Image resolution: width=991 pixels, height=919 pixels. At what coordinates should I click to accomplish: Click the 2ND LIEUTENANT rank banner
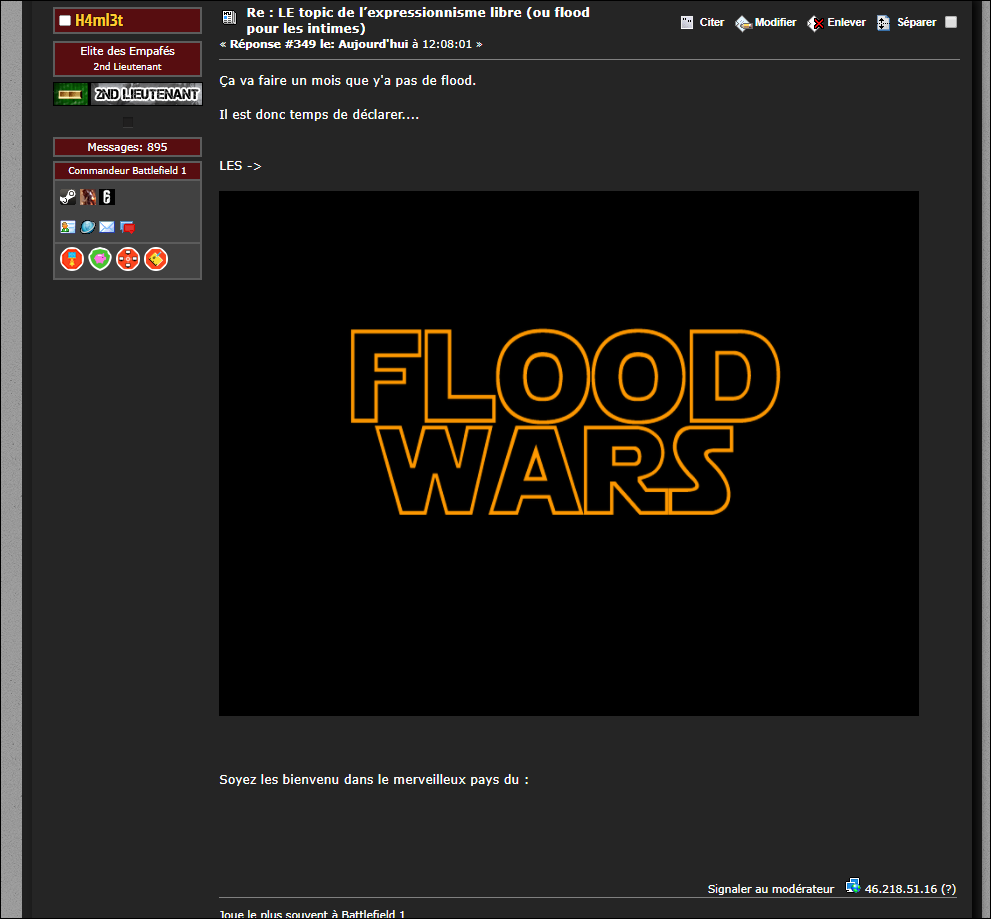147,94
